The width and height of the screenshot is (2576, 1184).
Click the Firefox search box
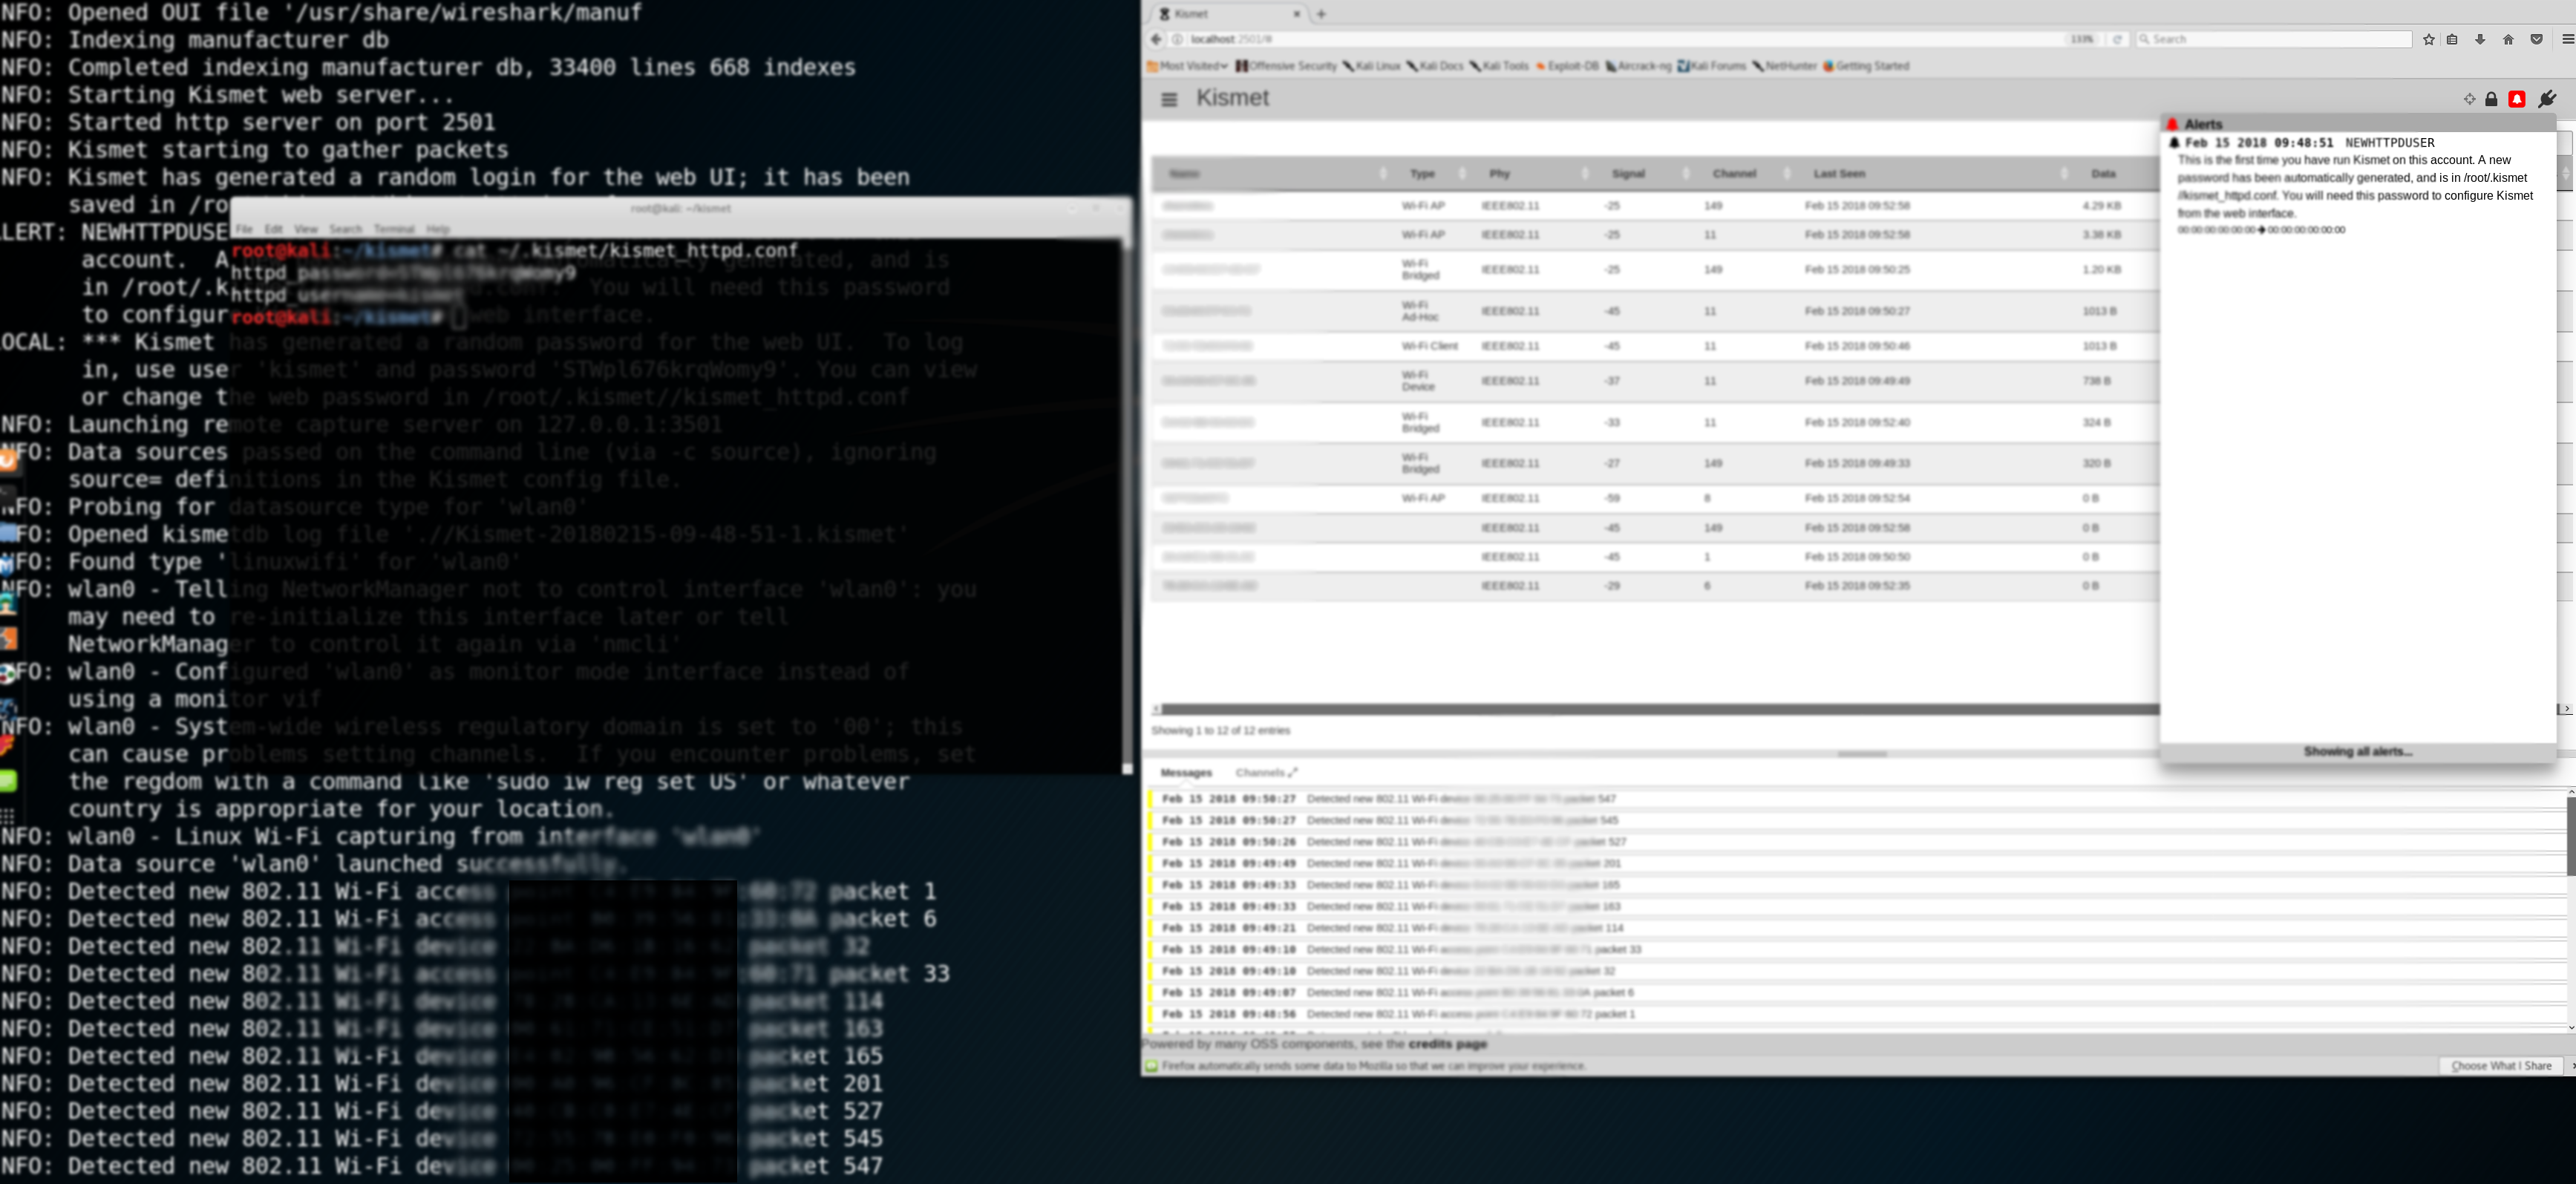click(2274, 39)
